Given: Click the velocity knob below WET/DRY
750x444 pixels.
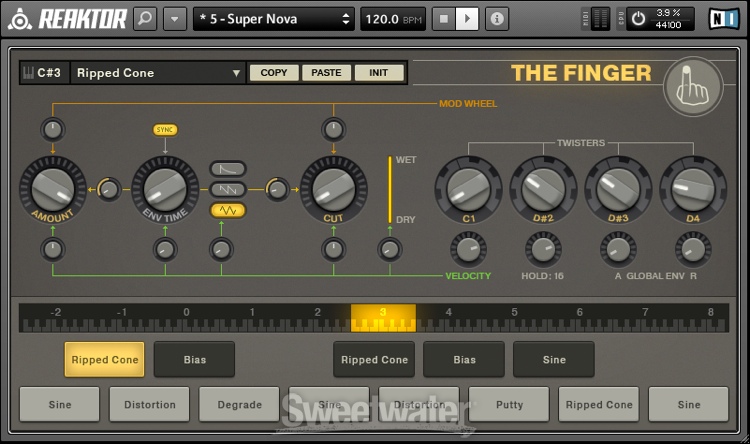Looking at the screenshot, I should coord(390,249).
